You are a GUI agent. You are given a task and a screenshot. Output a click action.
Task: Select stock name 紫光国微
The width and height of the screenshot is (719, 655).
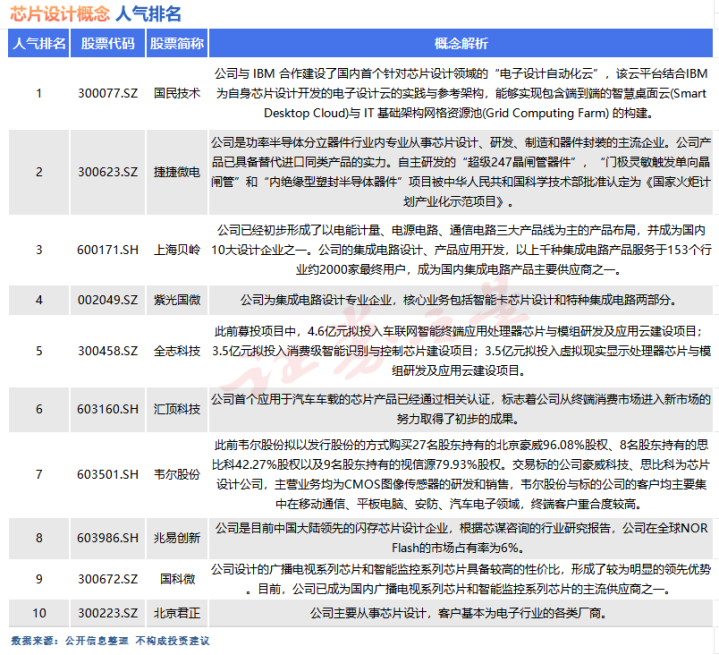pos(177,300)
